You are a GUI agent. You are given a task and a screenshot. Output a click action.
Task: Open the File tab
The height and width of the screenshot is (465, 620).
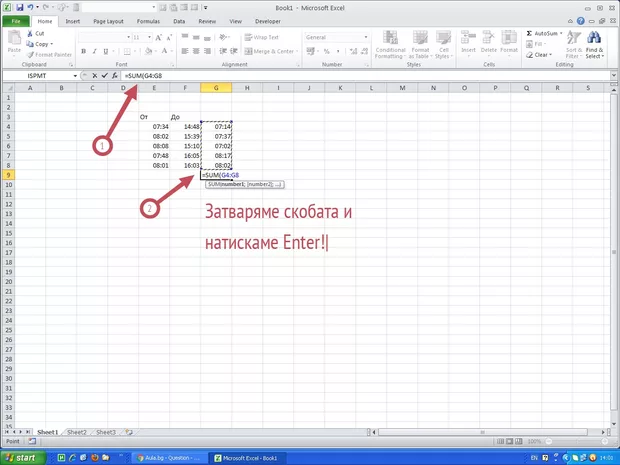16,21
